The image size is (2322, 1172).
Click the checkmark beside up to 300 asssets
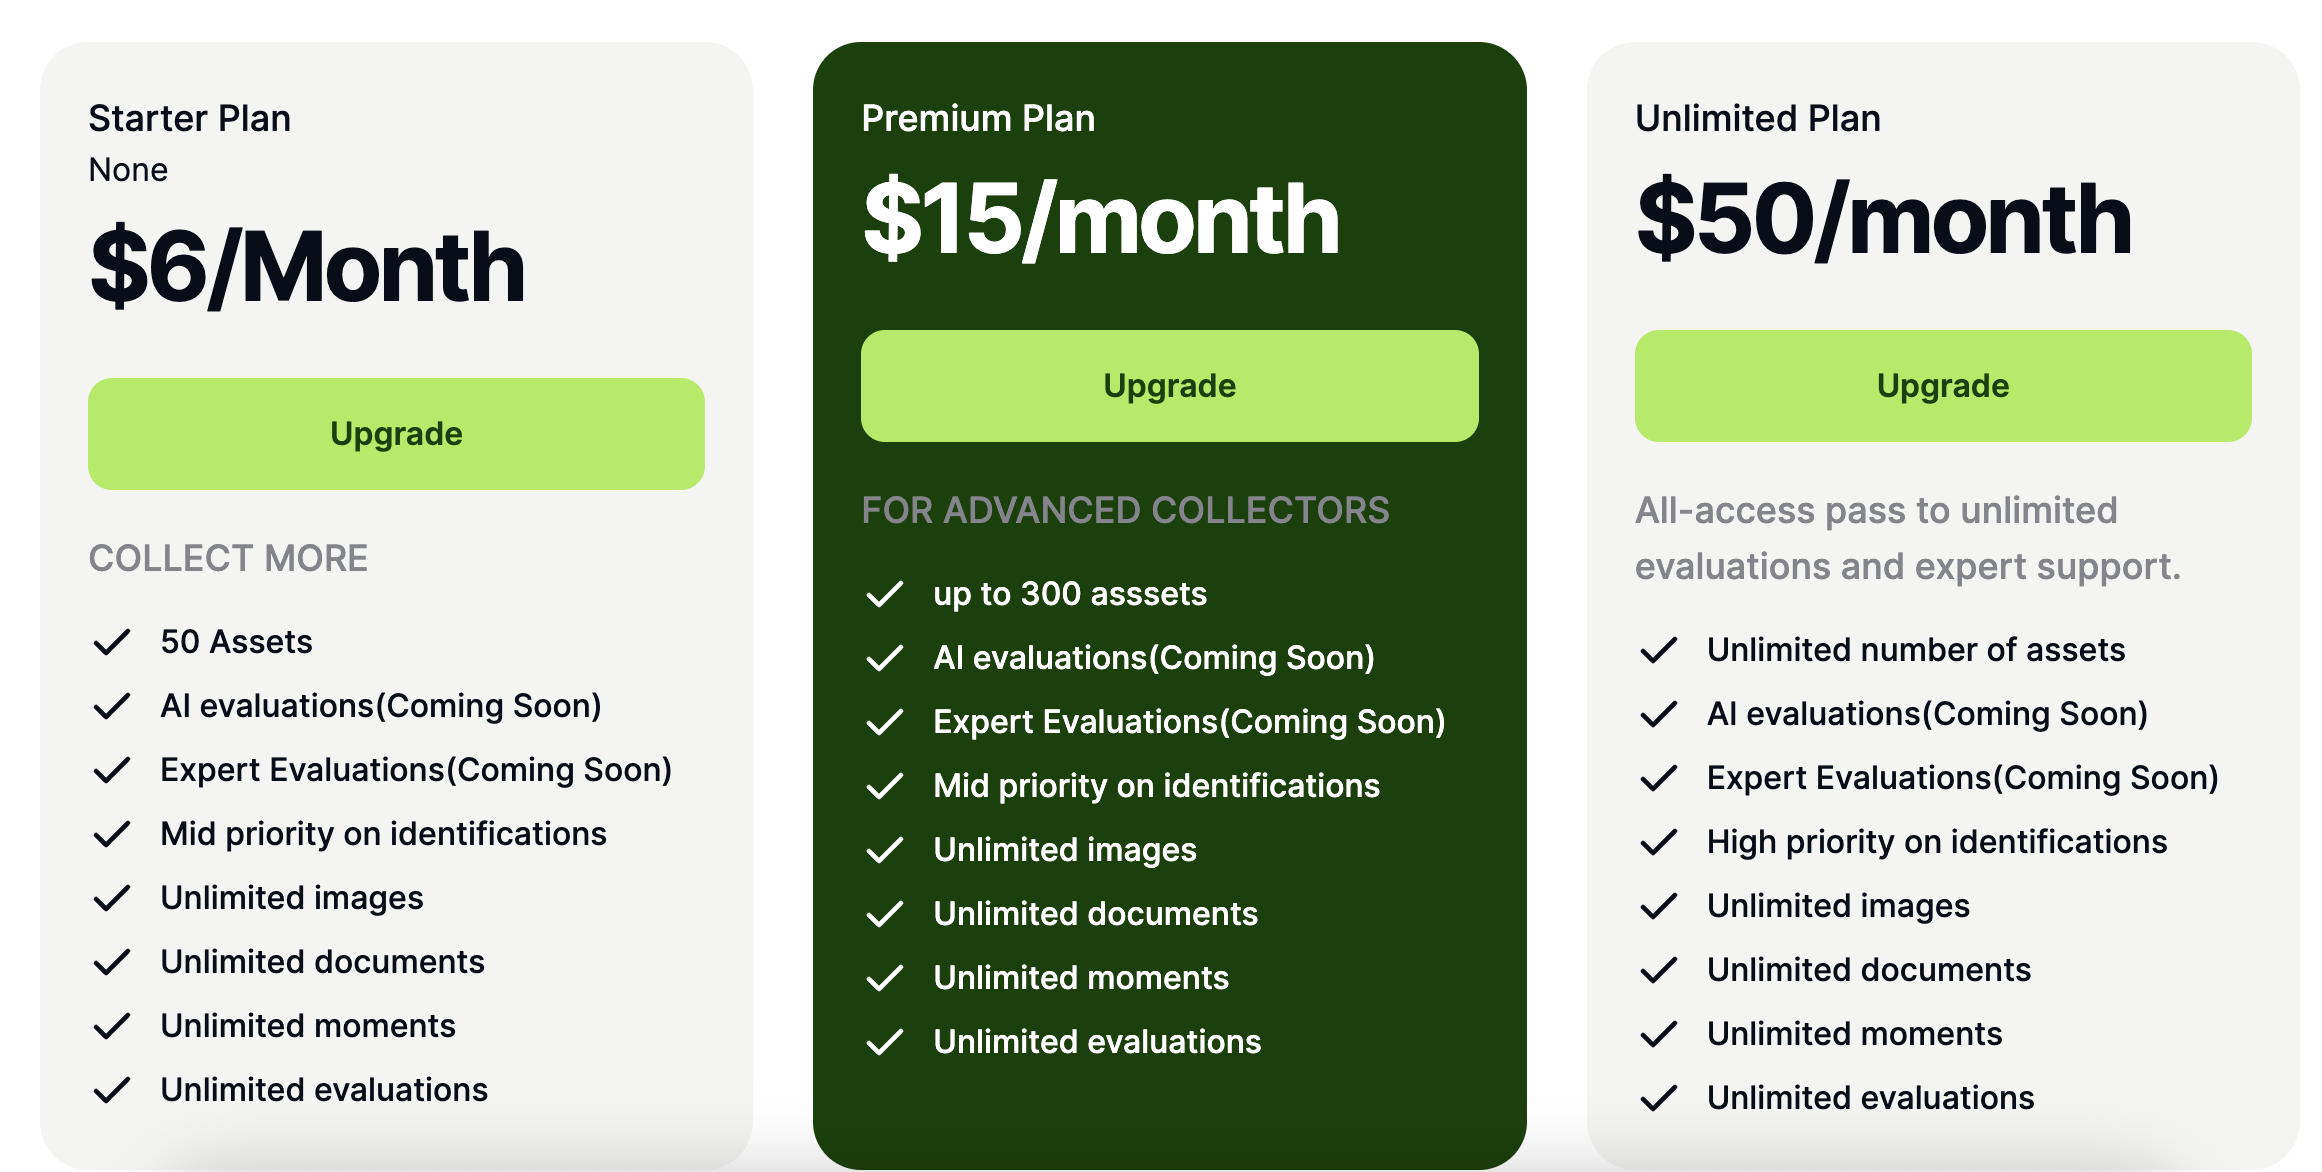click(x=885, y=593)
